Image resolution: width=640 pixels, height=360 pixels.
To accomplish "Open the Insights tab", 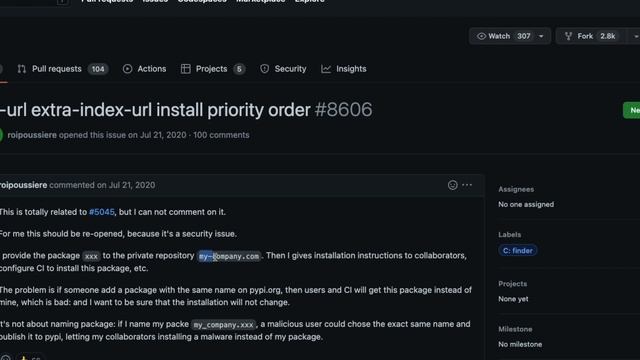I will (x=344, y=69).
